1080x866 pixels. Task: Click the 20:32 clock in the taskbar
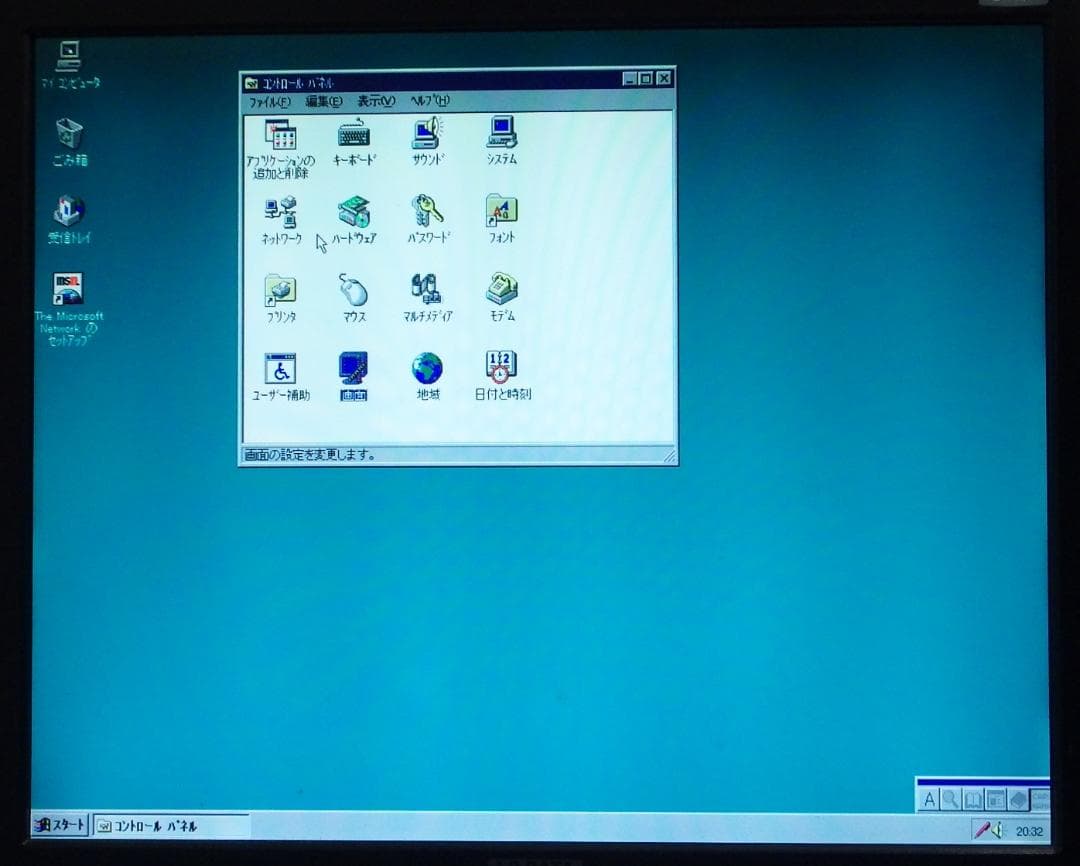[x=1028, y=829]
